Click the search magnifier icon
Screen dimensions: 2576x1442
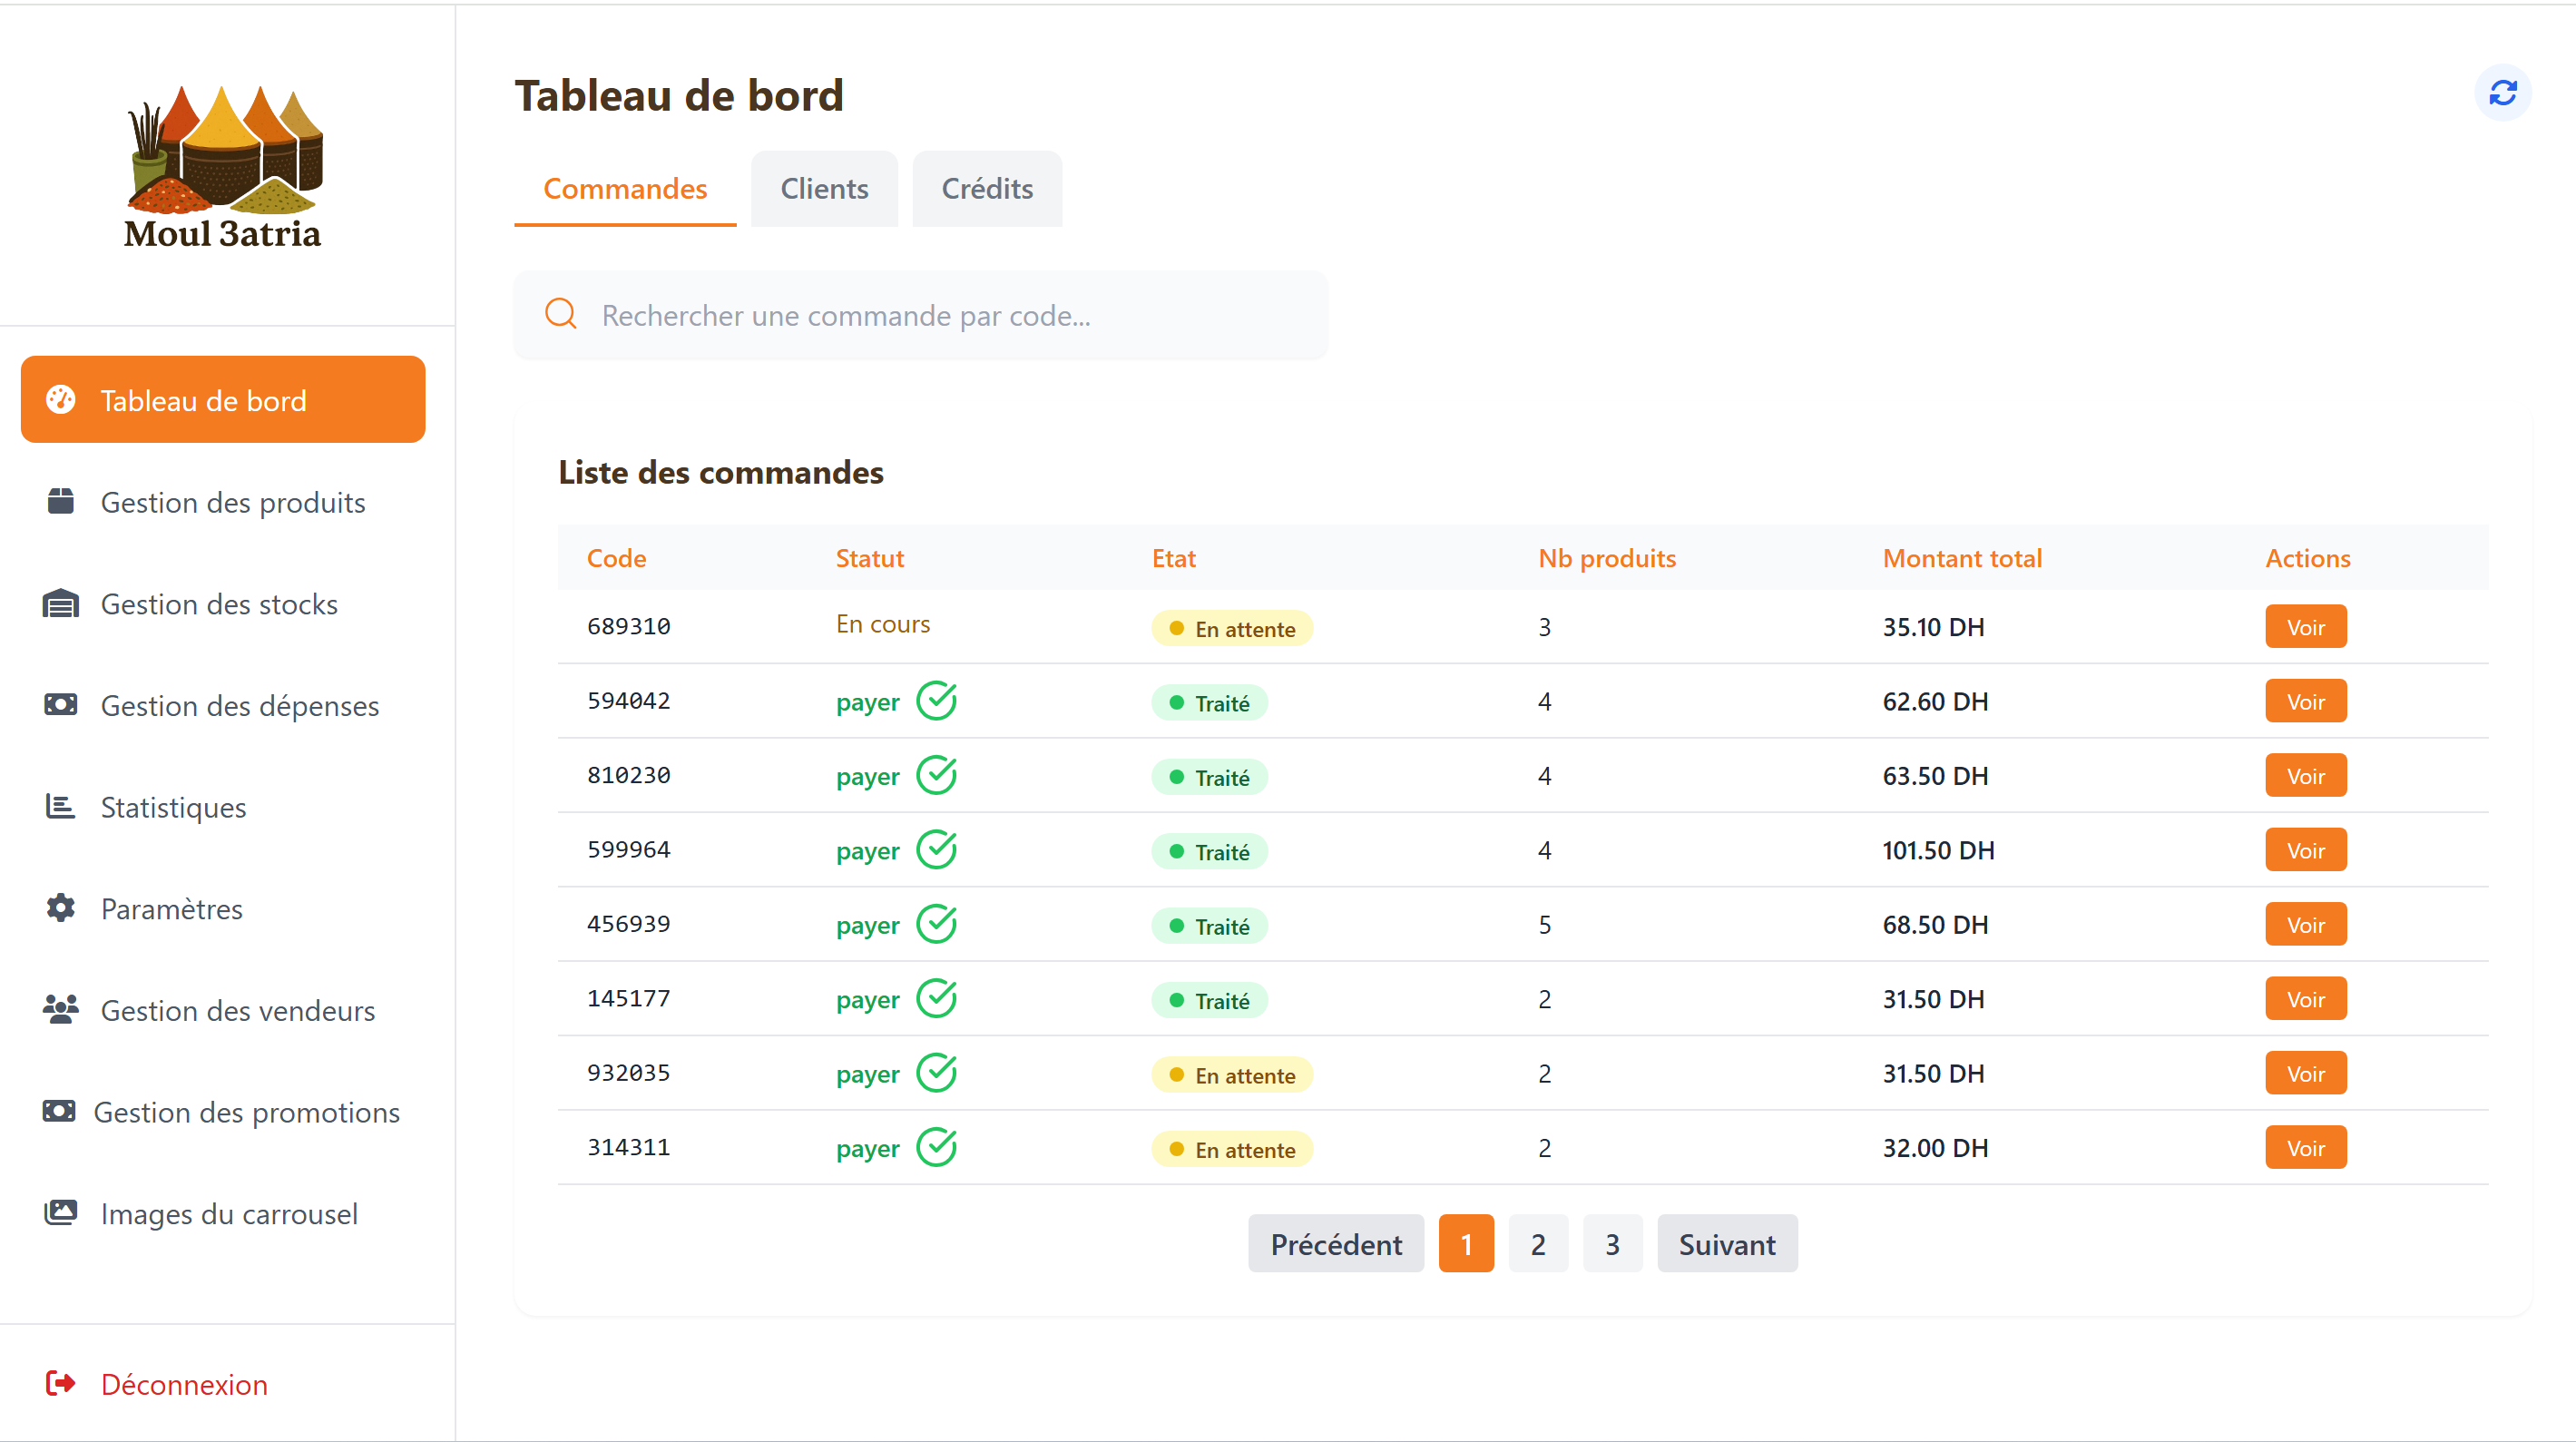561,314
